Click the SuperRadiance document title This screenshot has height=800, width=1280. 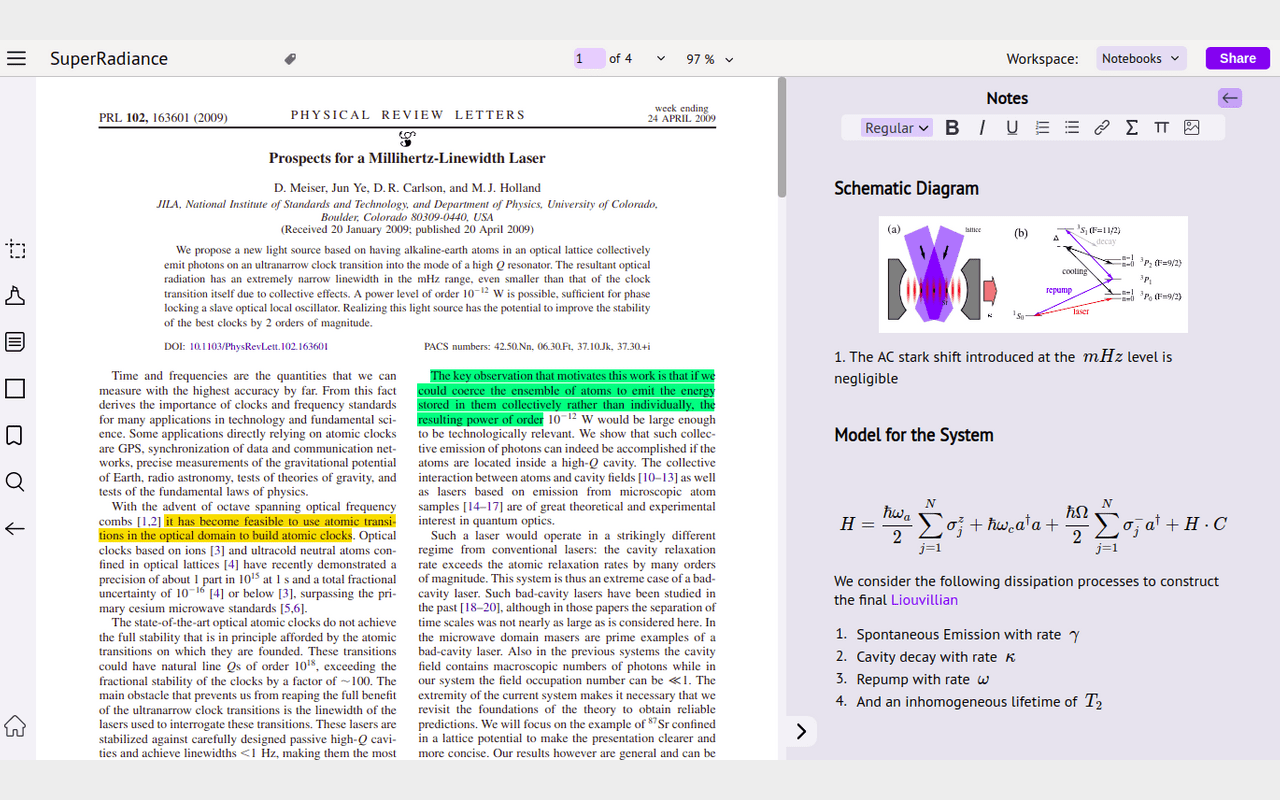point(109,58)
